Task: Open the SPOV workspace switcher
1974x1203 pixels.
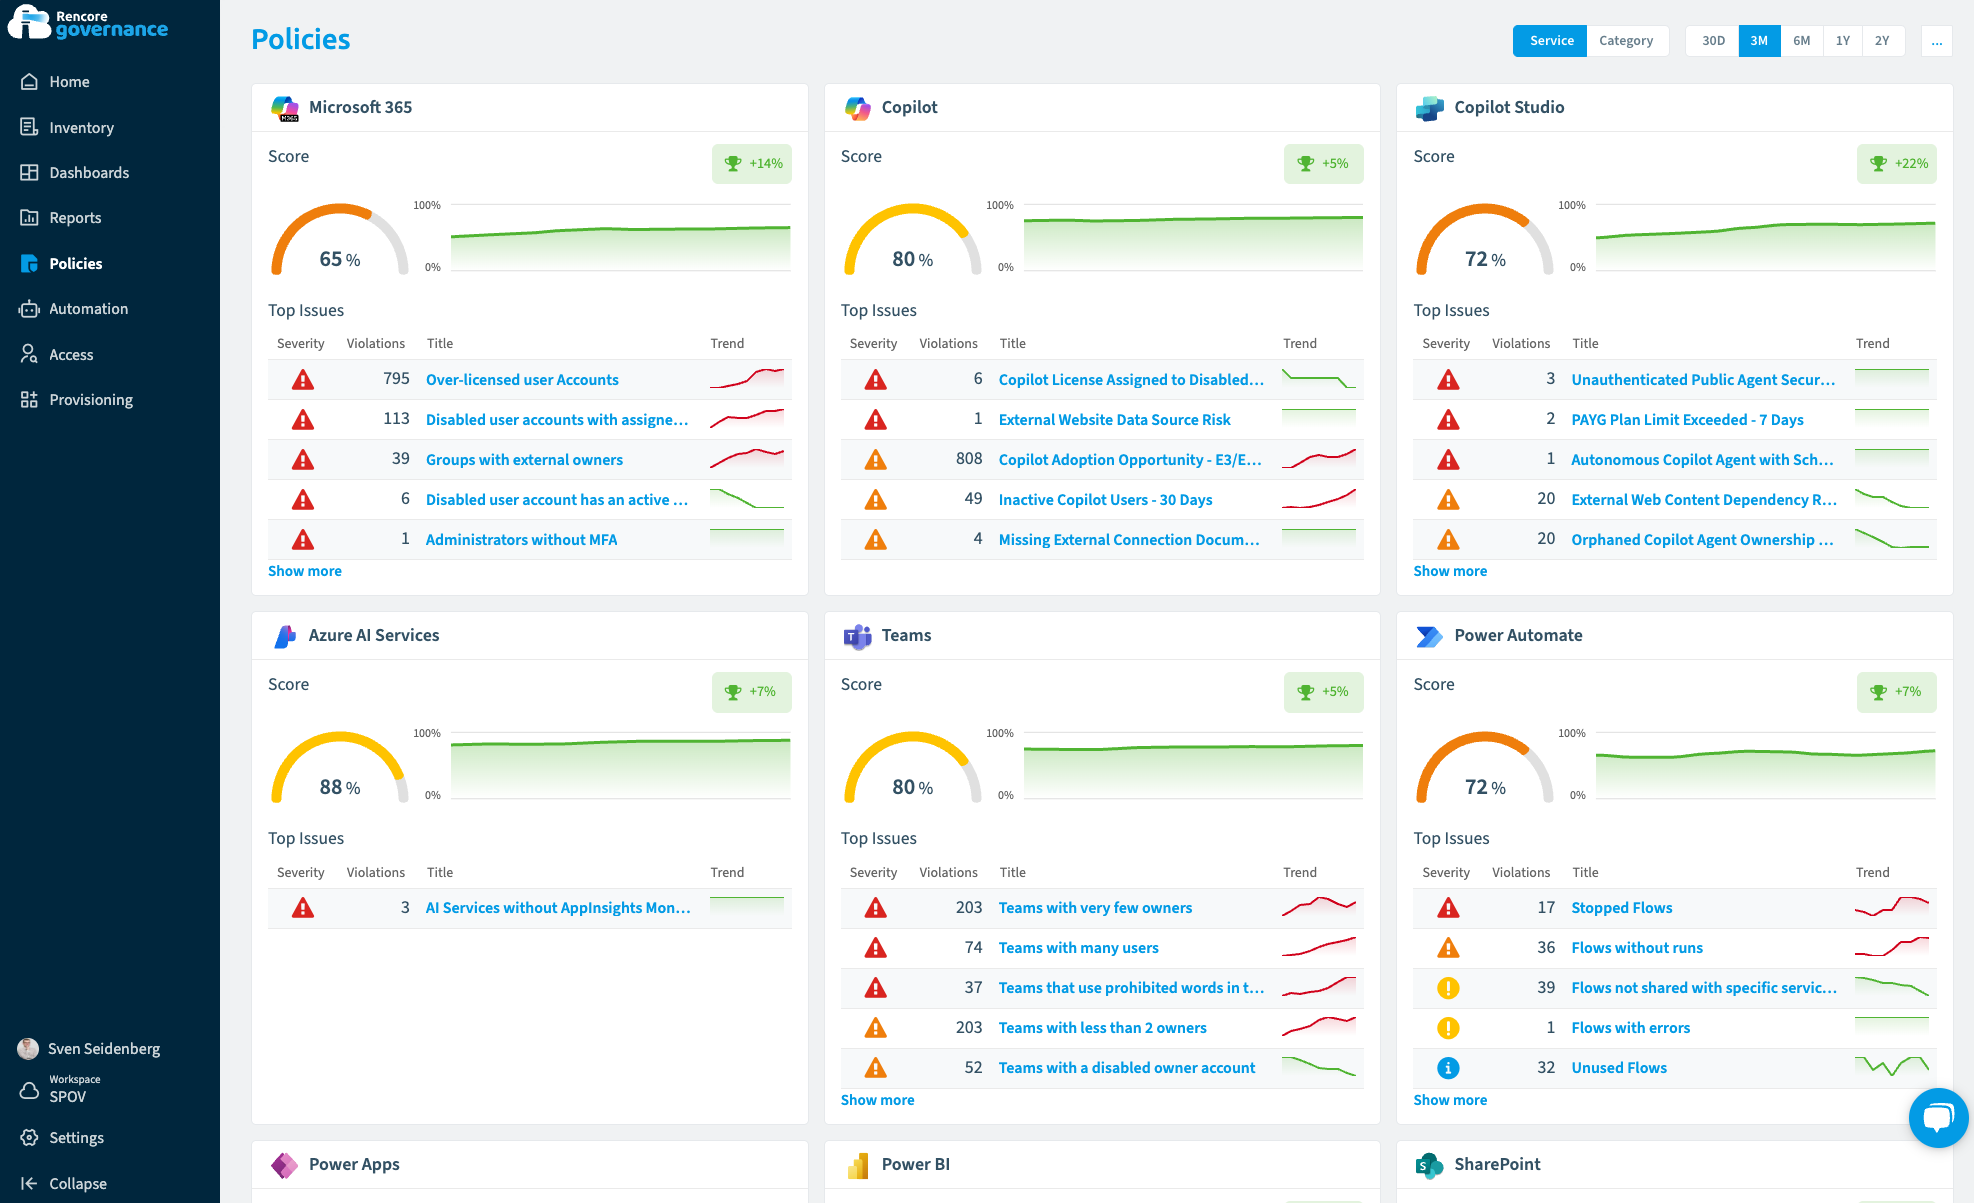Action: click(75, 1090)
